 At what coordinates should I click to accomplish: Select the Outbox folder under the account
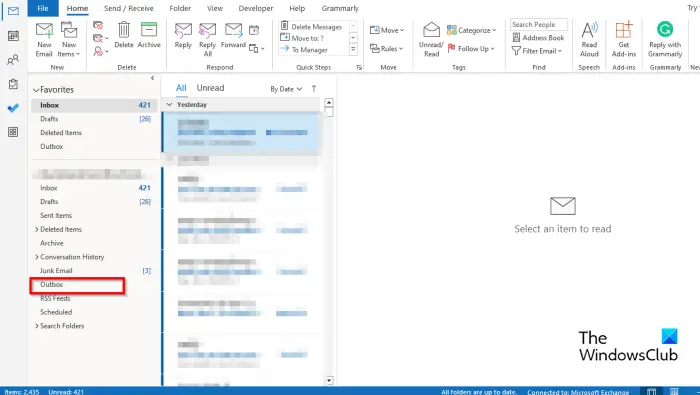click(x=52, y=284)
